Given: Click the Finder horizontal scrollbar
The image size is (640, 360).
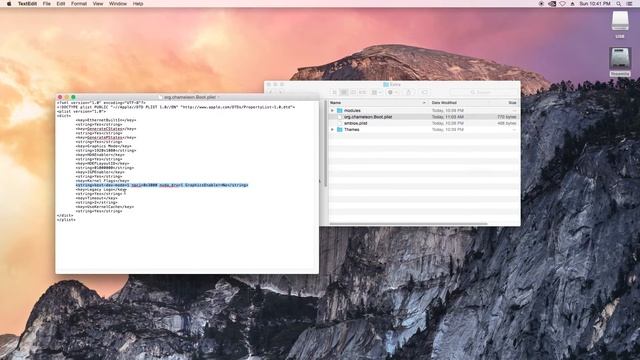Looking at the screenshot, I should pos(408,224).
